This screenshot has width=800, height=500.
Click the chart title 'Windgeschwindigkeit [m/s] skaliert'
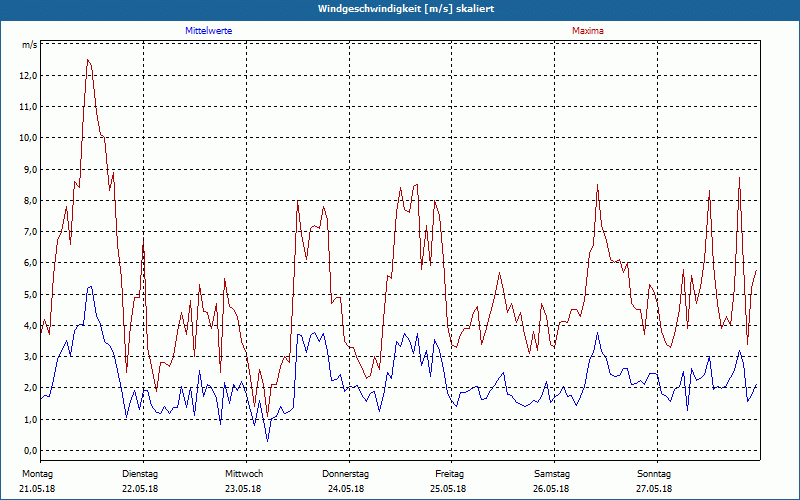[x=406, y=9]
